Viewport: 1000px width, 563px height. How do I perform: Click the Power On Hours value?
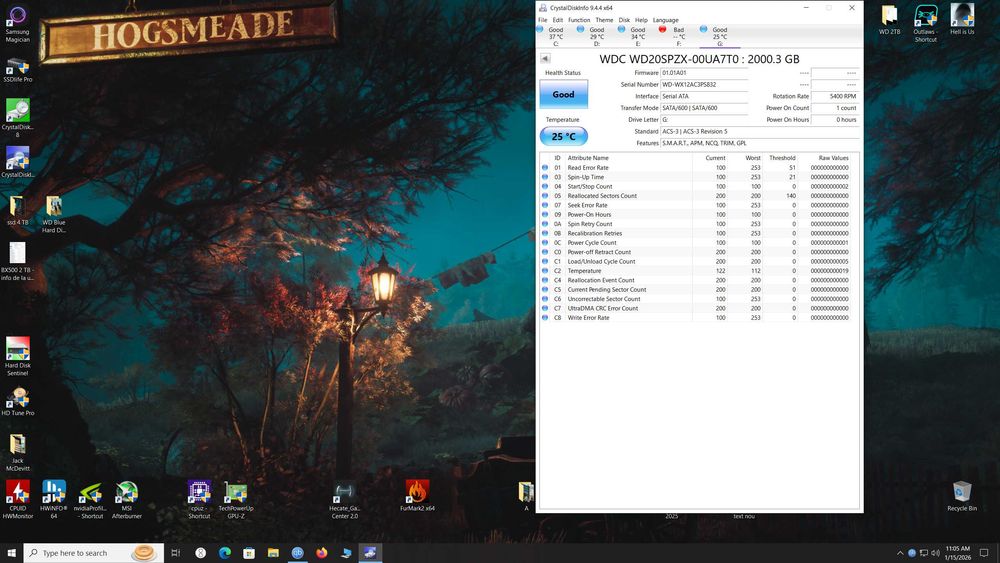pyautogui.click(x=834, y=119)
